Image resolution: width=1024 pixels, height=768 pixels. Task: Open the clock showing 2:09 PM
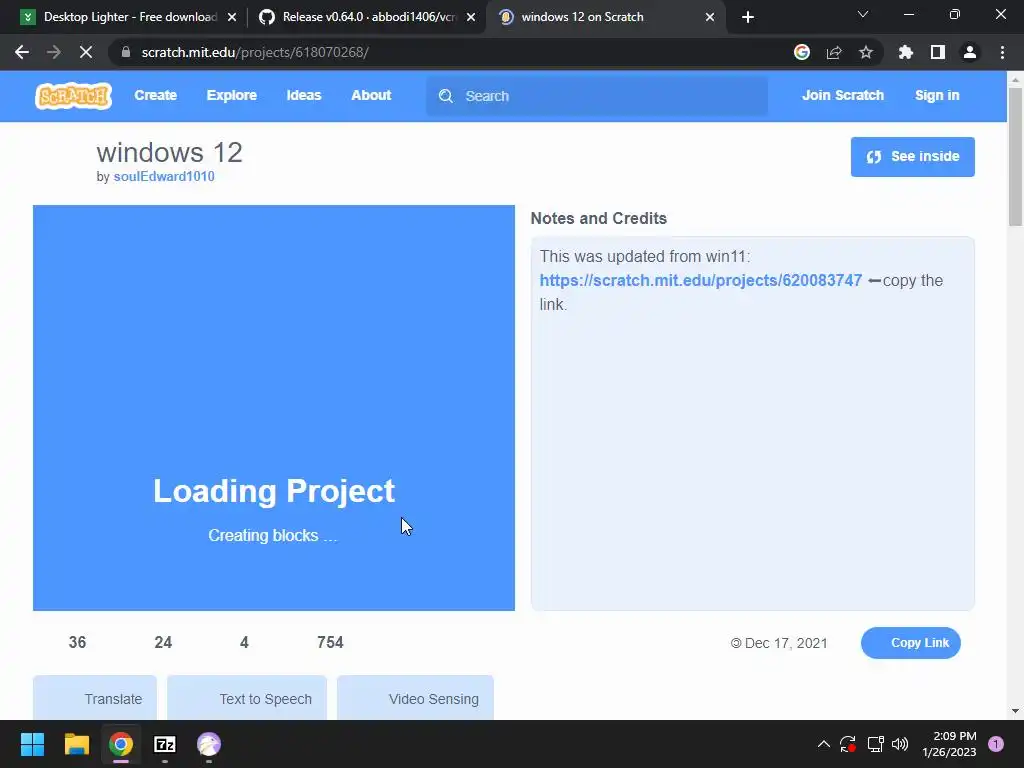(950, 744)
